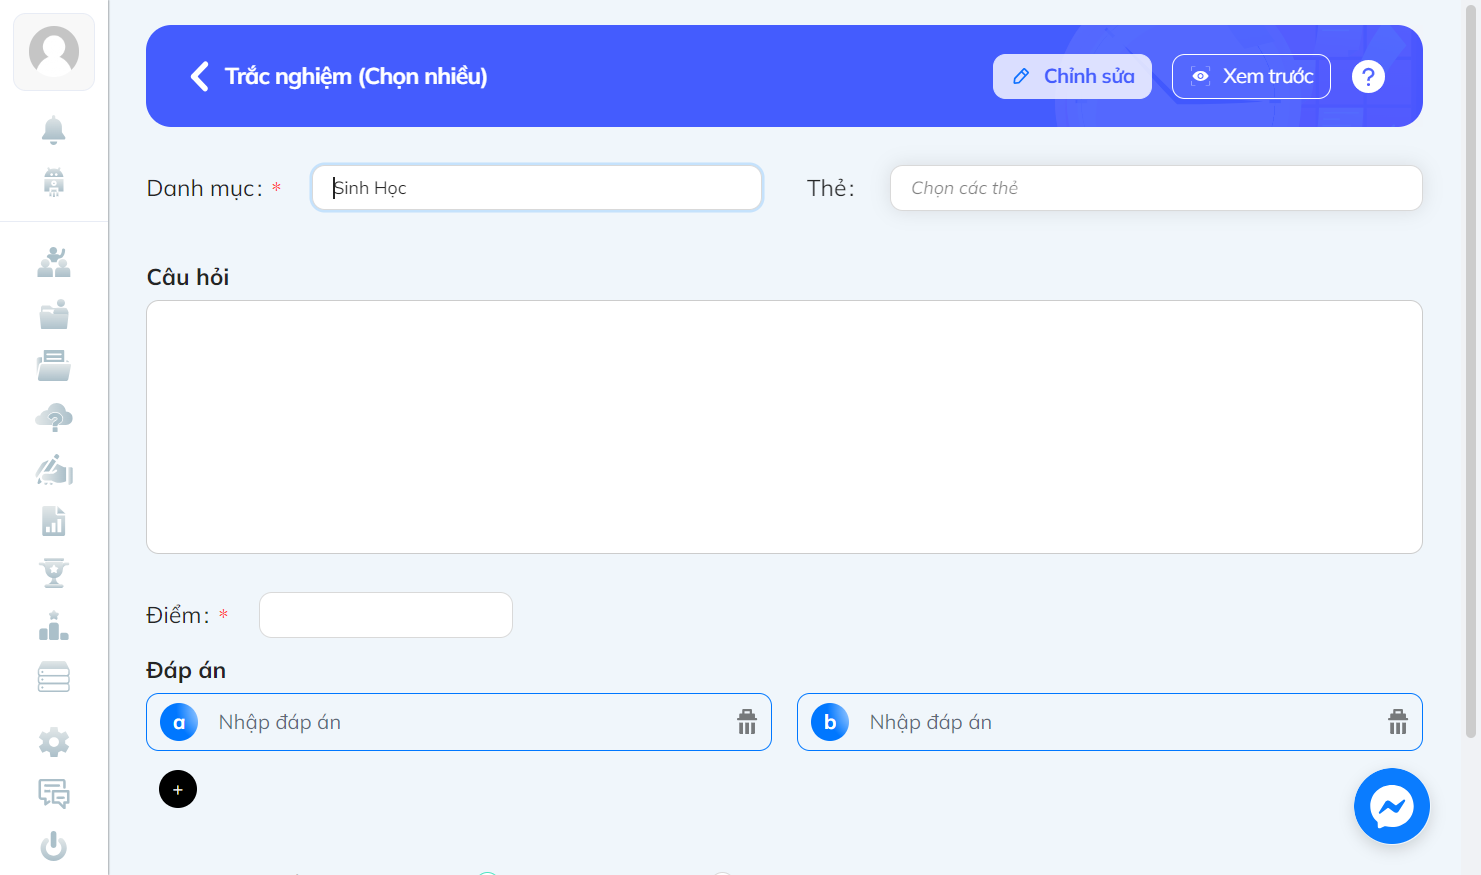This screenshot has height=875, width=1481.
Task: Open the Thẻ tags selector
Action: click(x=1156, y=188)
